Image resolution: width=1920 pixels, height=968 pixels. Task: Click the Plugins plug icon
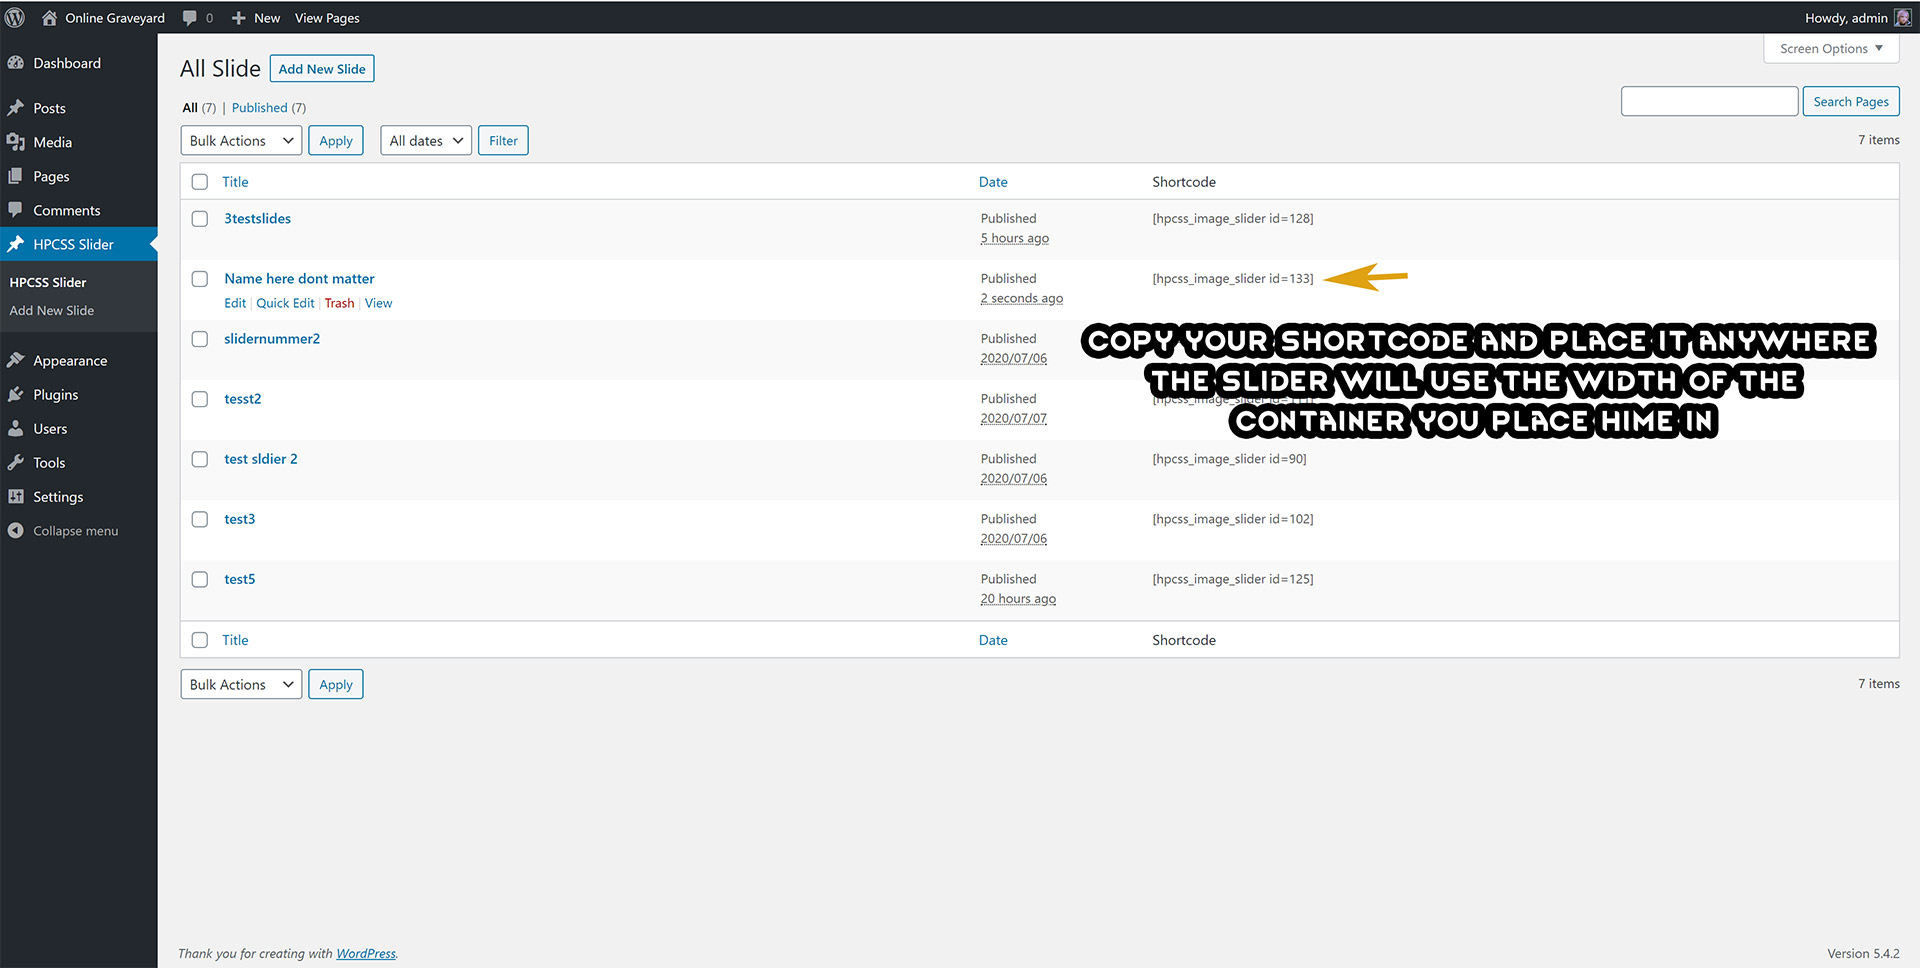[x=16, y=394]
